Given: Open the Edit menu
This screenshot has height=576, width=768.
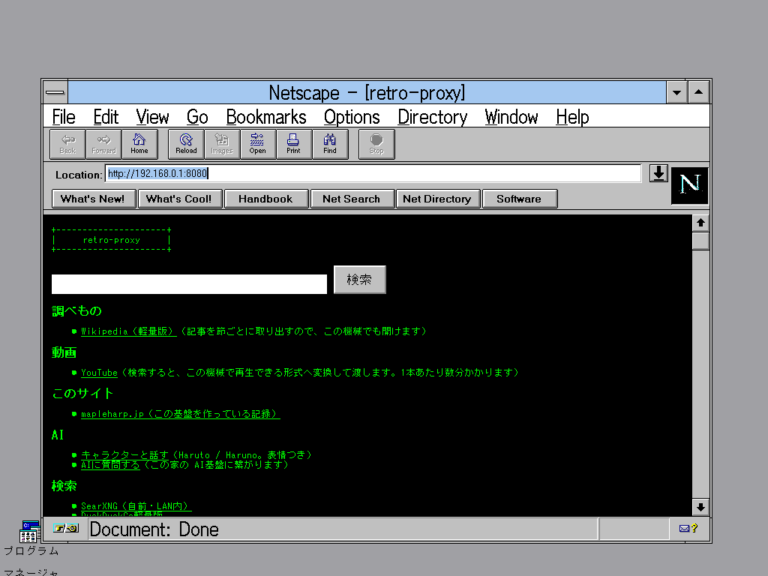Looking at the screenshot, I should coord(106,117).
